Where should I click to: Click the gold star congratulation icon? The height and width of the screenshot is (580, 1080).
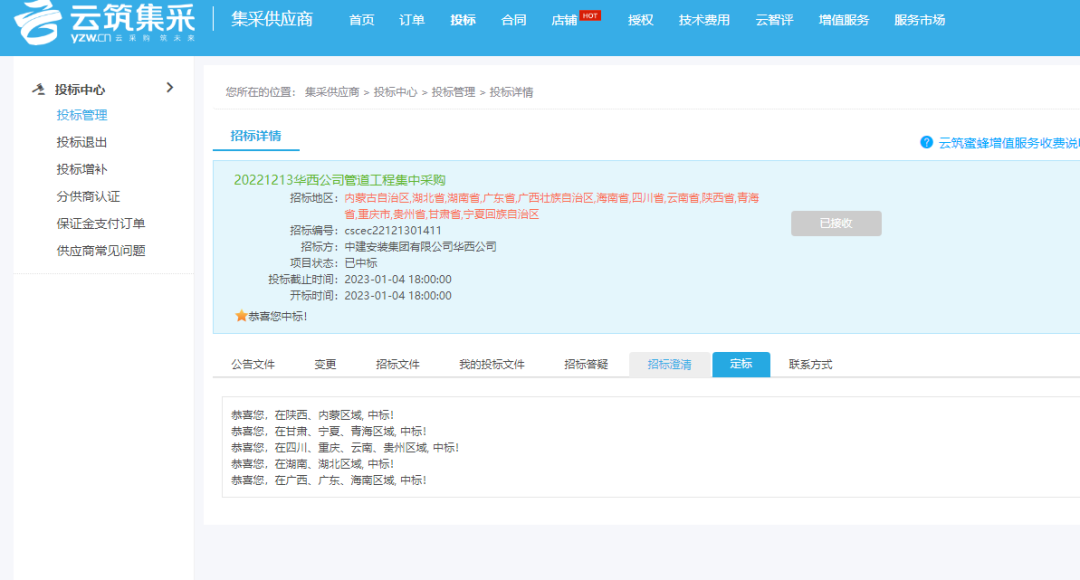point(240,316)
